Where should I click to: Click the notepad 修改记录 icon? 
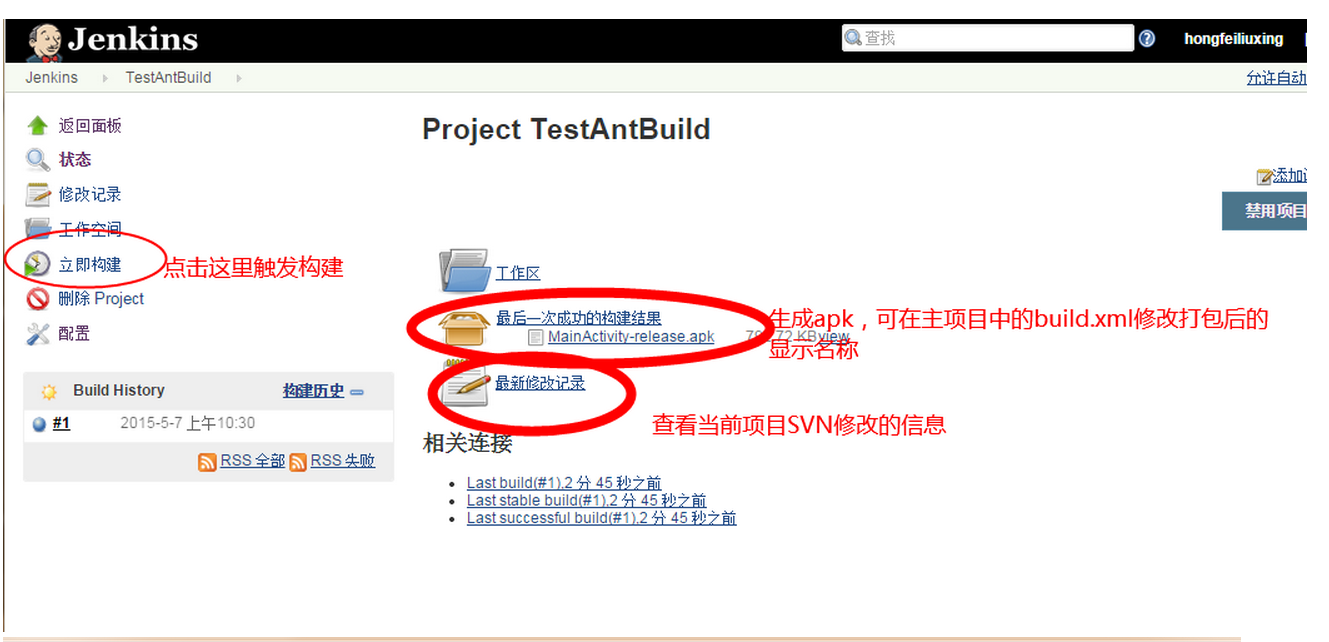38,194
